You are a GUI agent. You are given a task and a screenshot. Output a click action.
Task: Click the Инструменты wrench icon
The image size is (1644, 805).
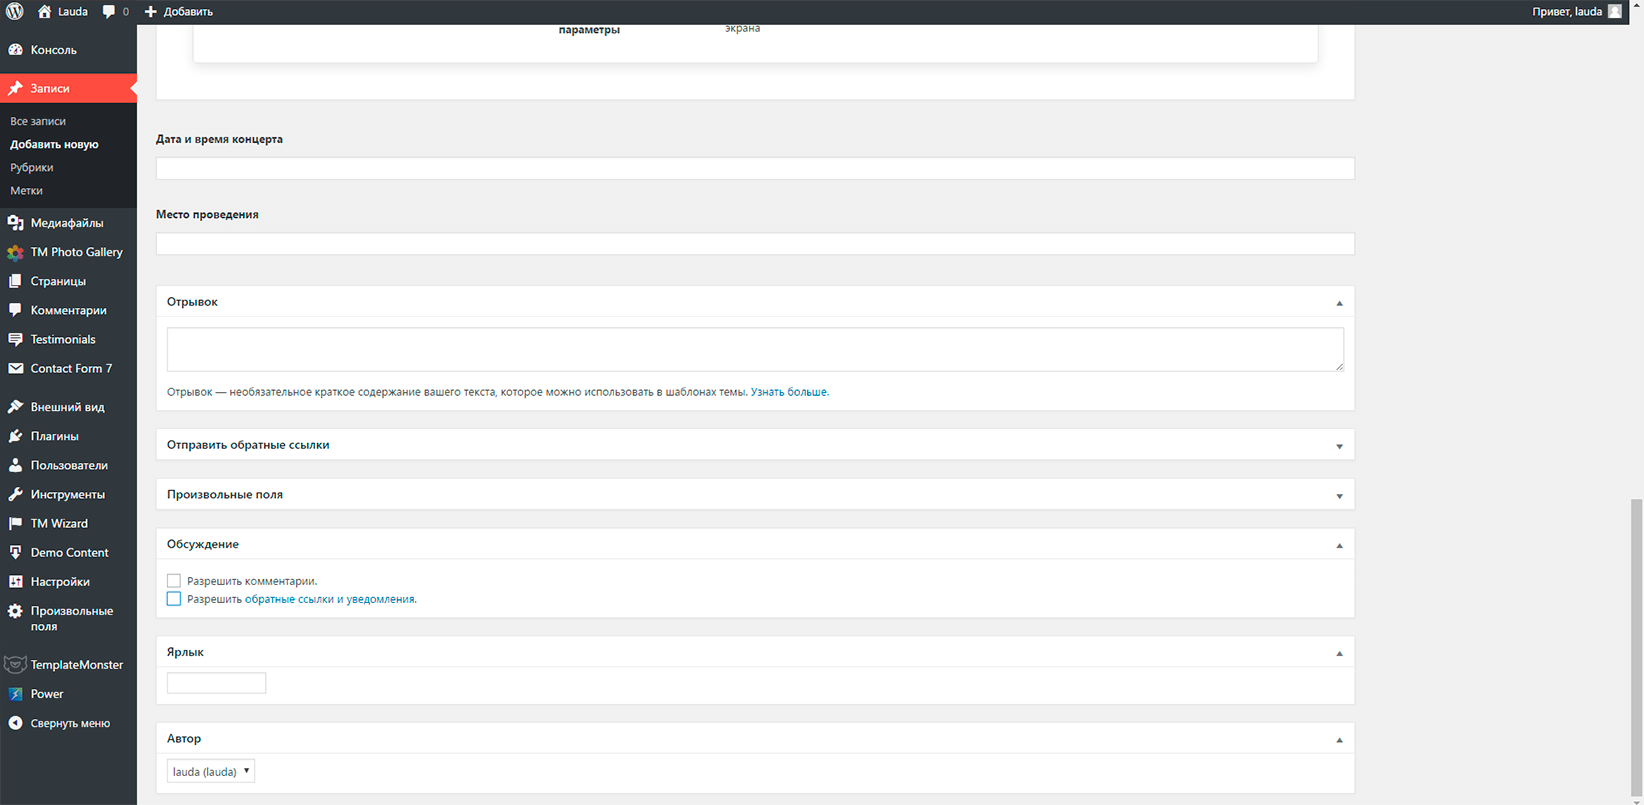pyautogui.click(x=15, y=494)
